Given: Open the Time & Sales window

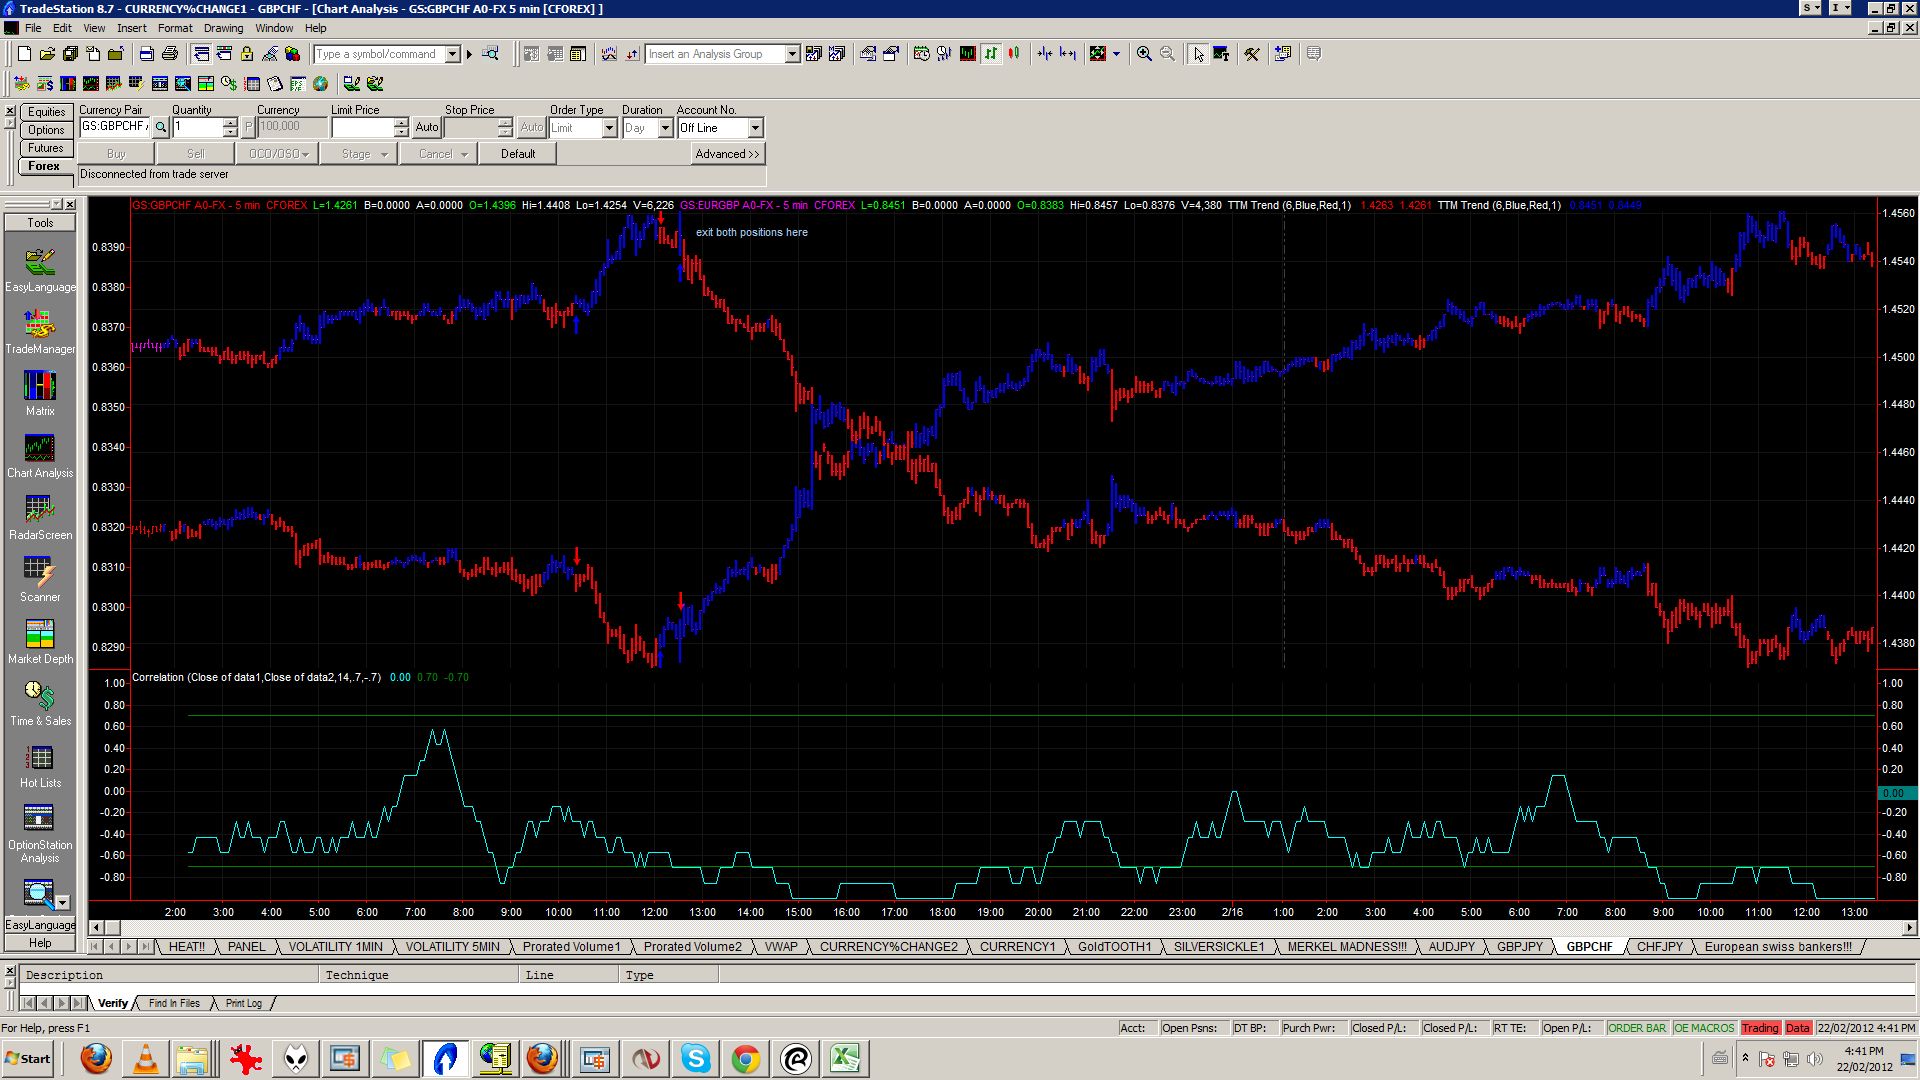Looking at the screenshot, I should tap(40, 703).
